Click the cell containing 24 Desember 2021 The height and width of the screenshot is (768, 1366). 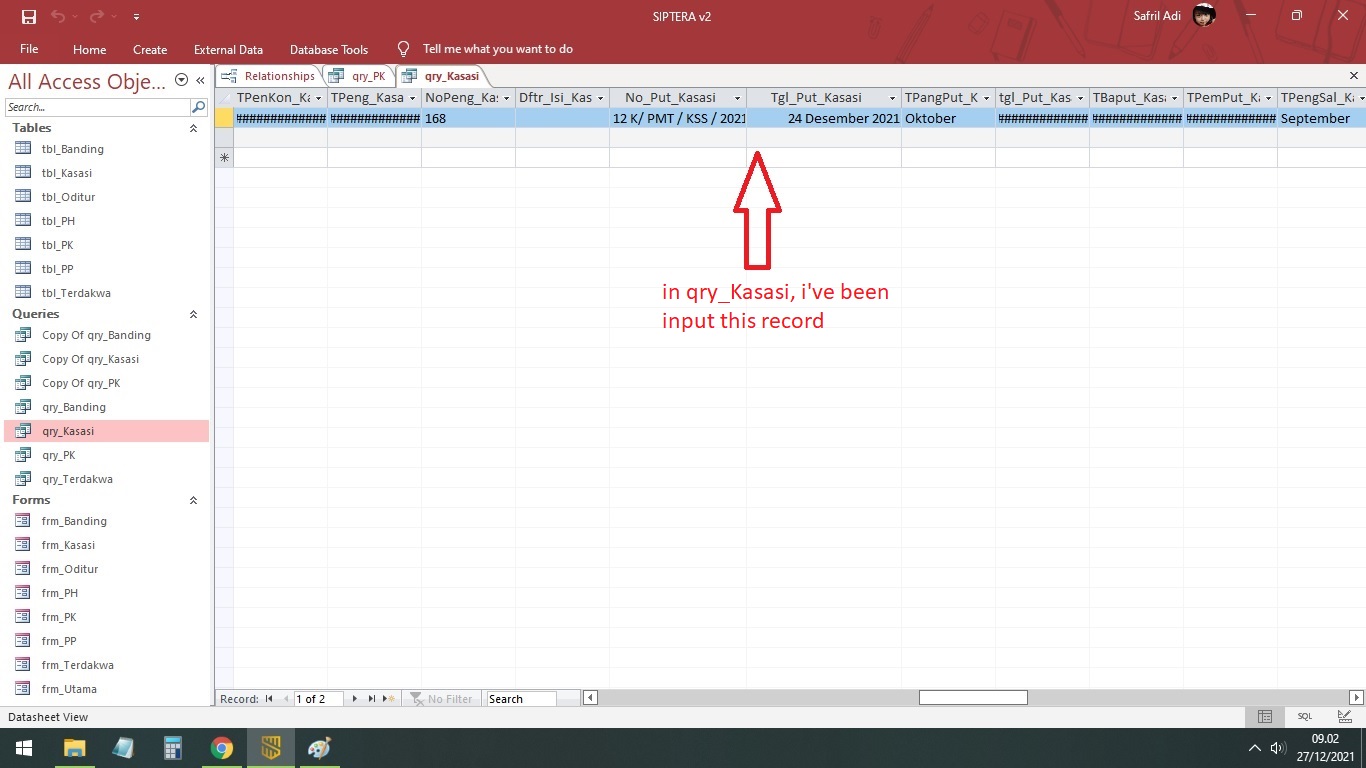pyautogui.click(x=824, y=118)
